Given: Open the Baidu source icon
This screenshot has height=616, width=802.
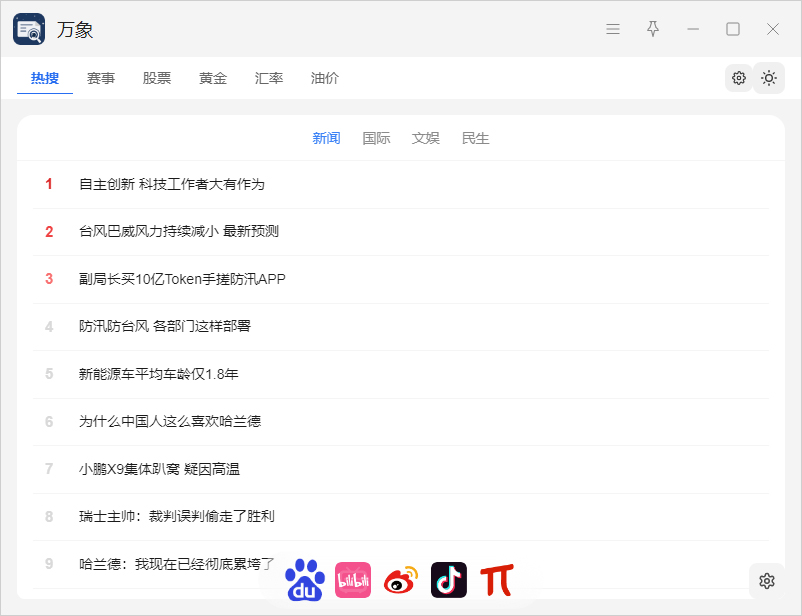Looking at the screenshot, I should 305,580.
